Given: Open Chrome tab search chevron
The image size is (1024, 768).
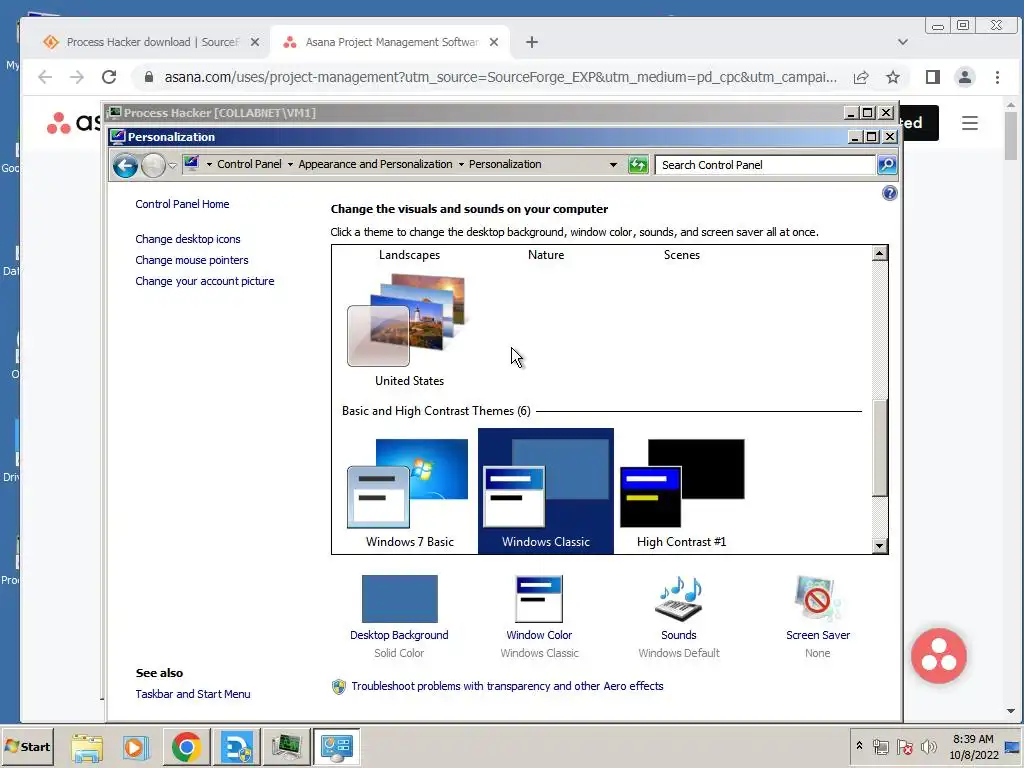Looking at the screenshot, I should (x=903, y=42).
